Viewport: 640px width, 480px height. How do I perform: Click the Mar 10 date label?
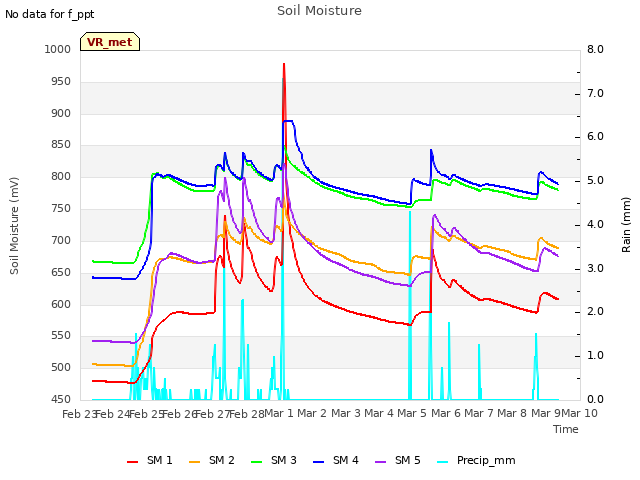click(579, 413)
